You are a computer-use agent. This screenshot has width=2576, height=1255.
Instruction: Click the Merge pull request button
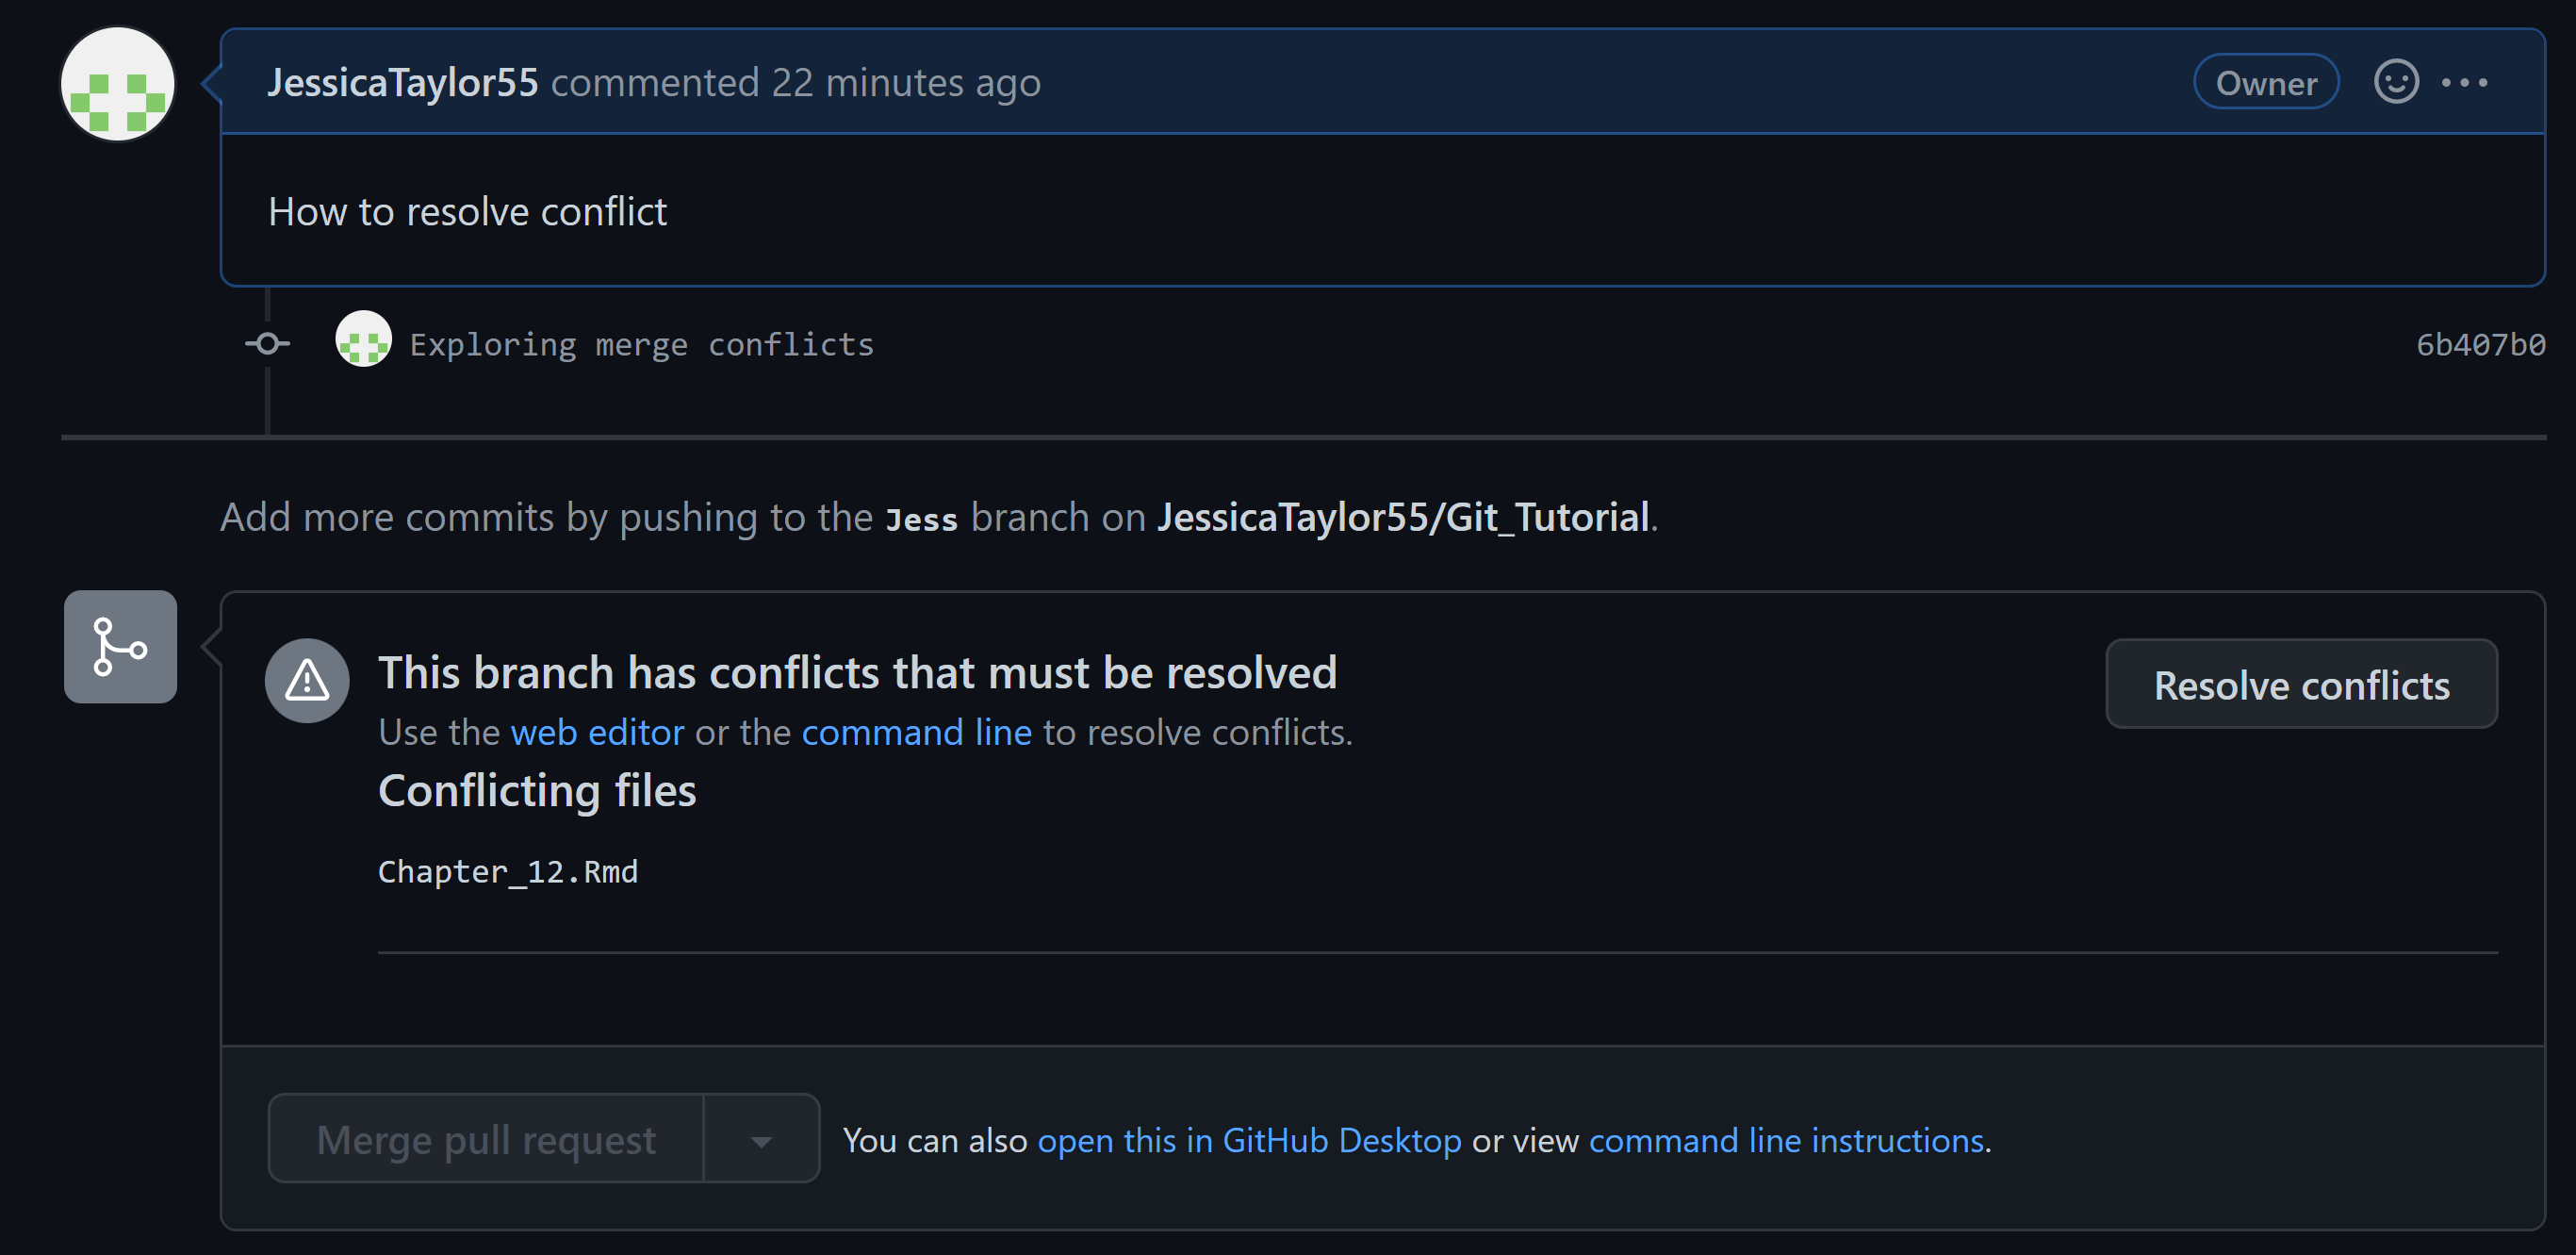pyautogui.click(x=486, y=1139)
